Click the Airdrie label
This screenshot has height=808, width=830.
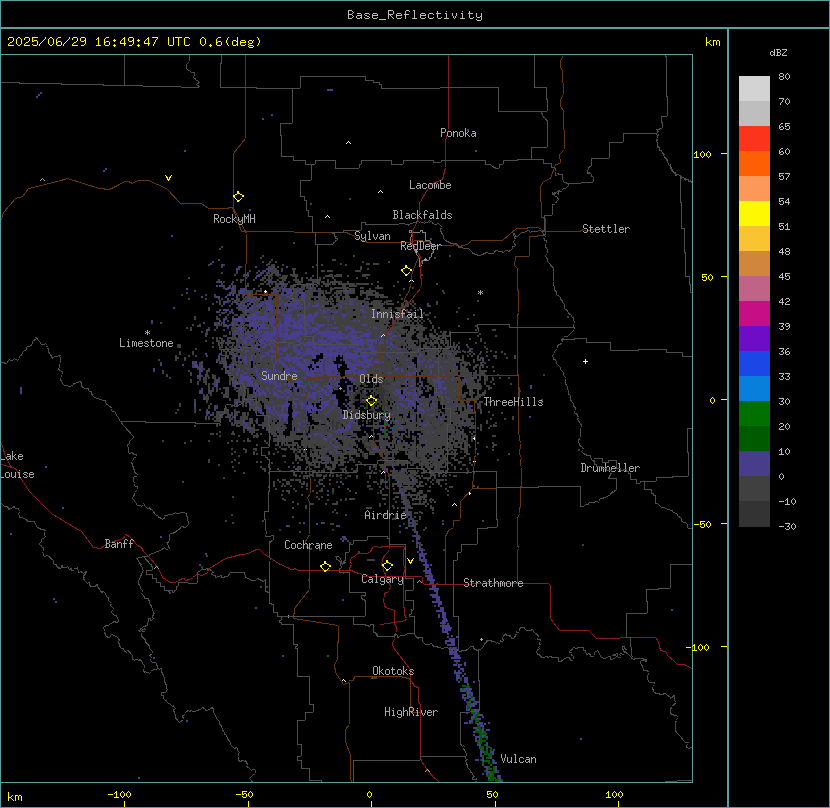(385, 515)
